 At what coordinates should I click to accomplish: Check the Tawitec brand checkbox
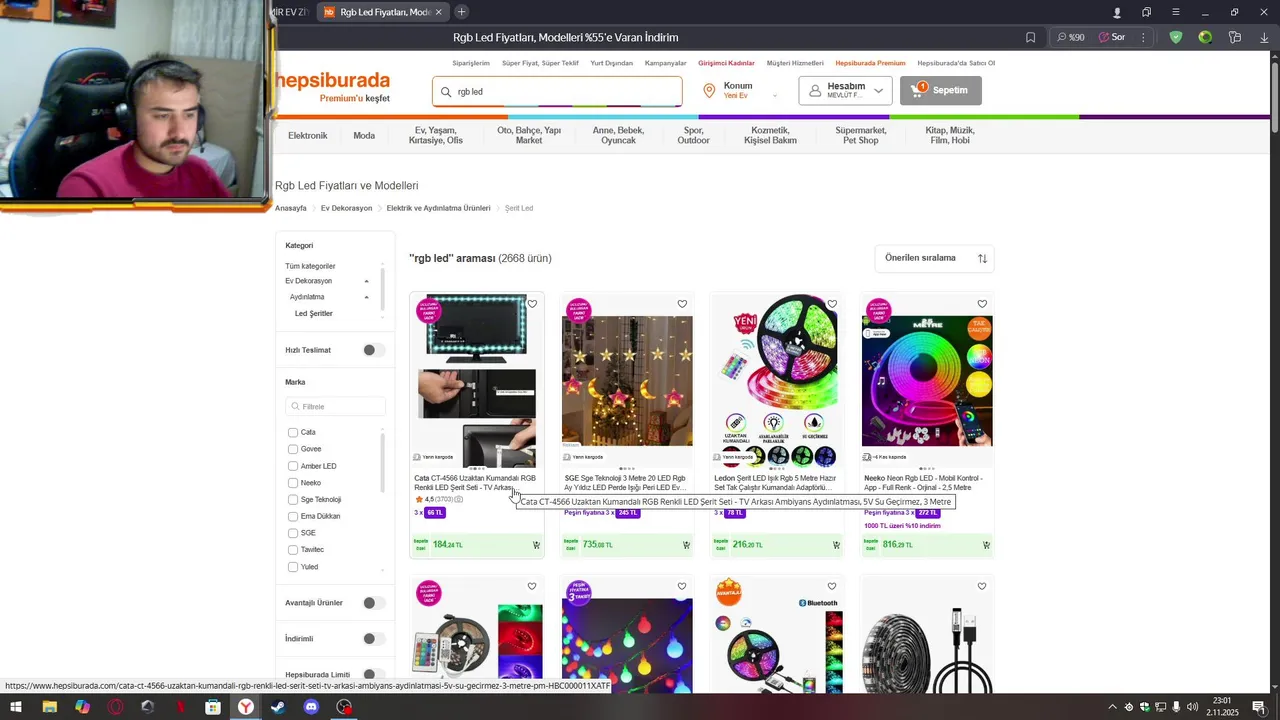point(293,550)
